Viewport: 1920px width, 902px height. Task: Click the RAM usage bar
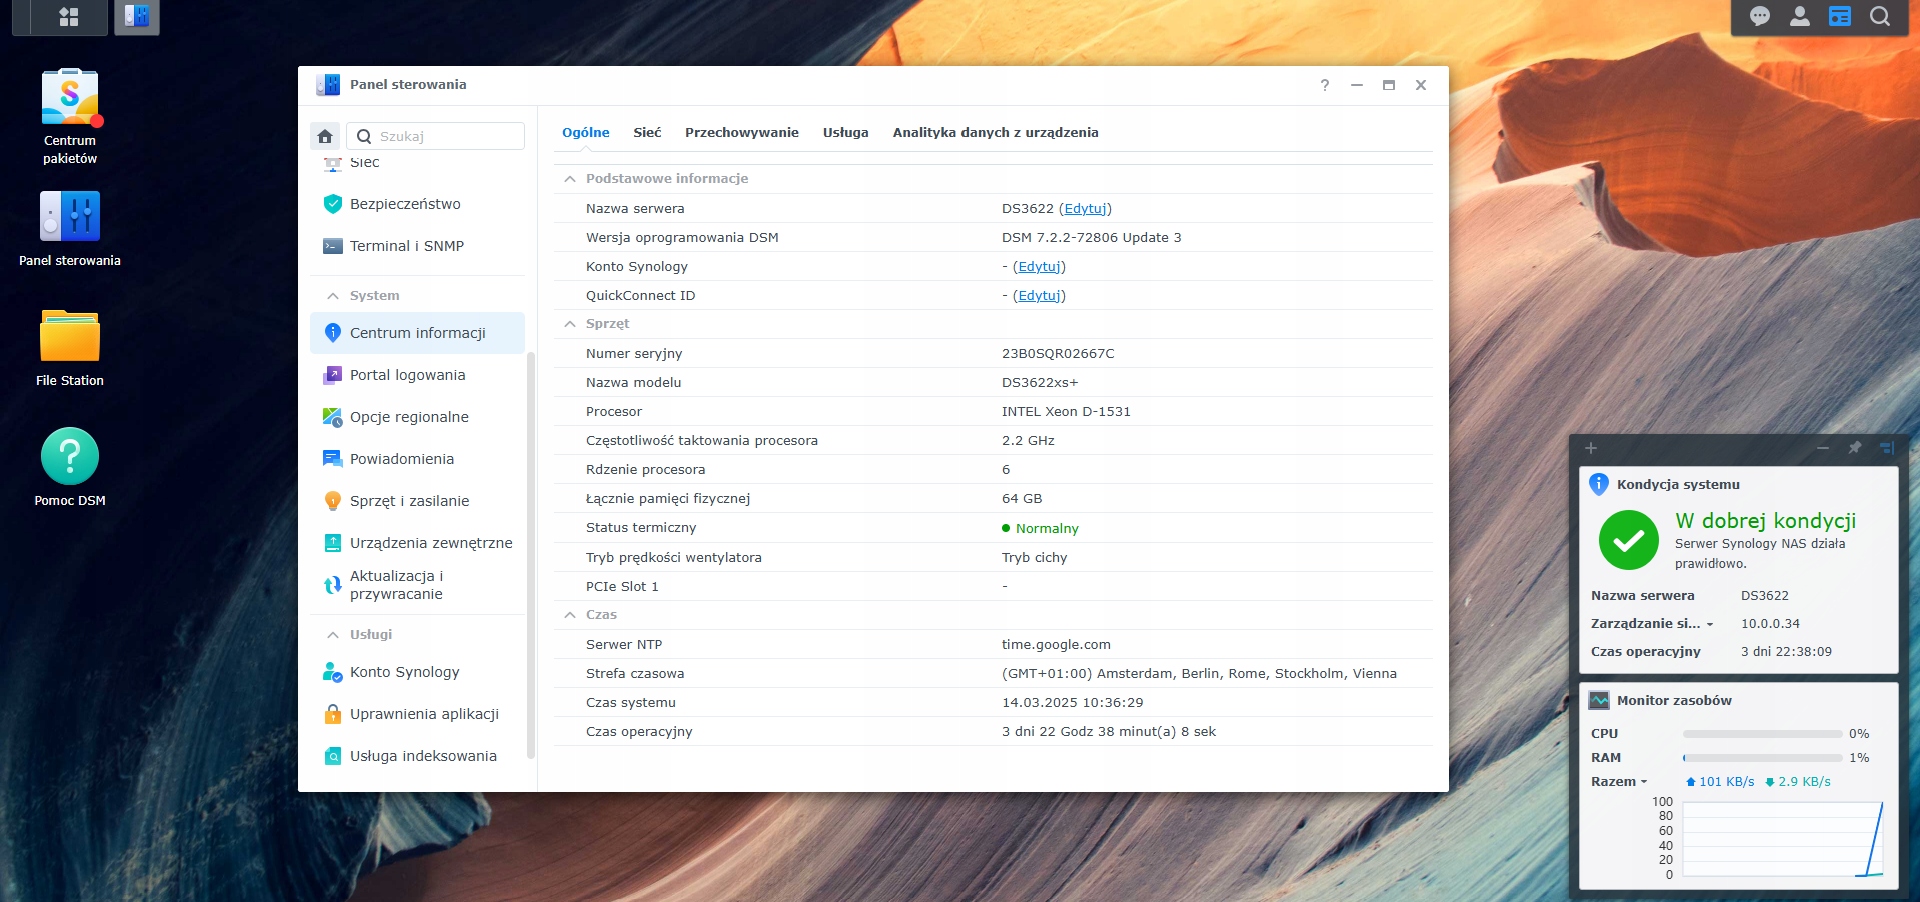[x=1763, y=758]
